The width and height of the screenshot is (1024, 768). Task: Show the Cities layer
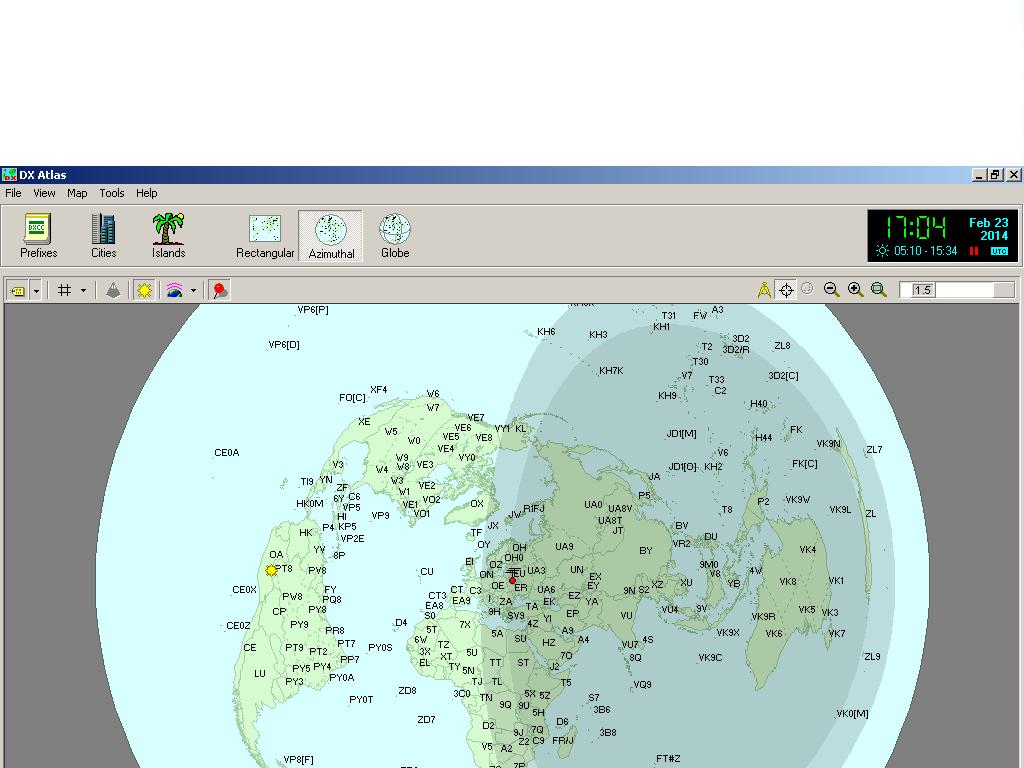click(104, 236)
